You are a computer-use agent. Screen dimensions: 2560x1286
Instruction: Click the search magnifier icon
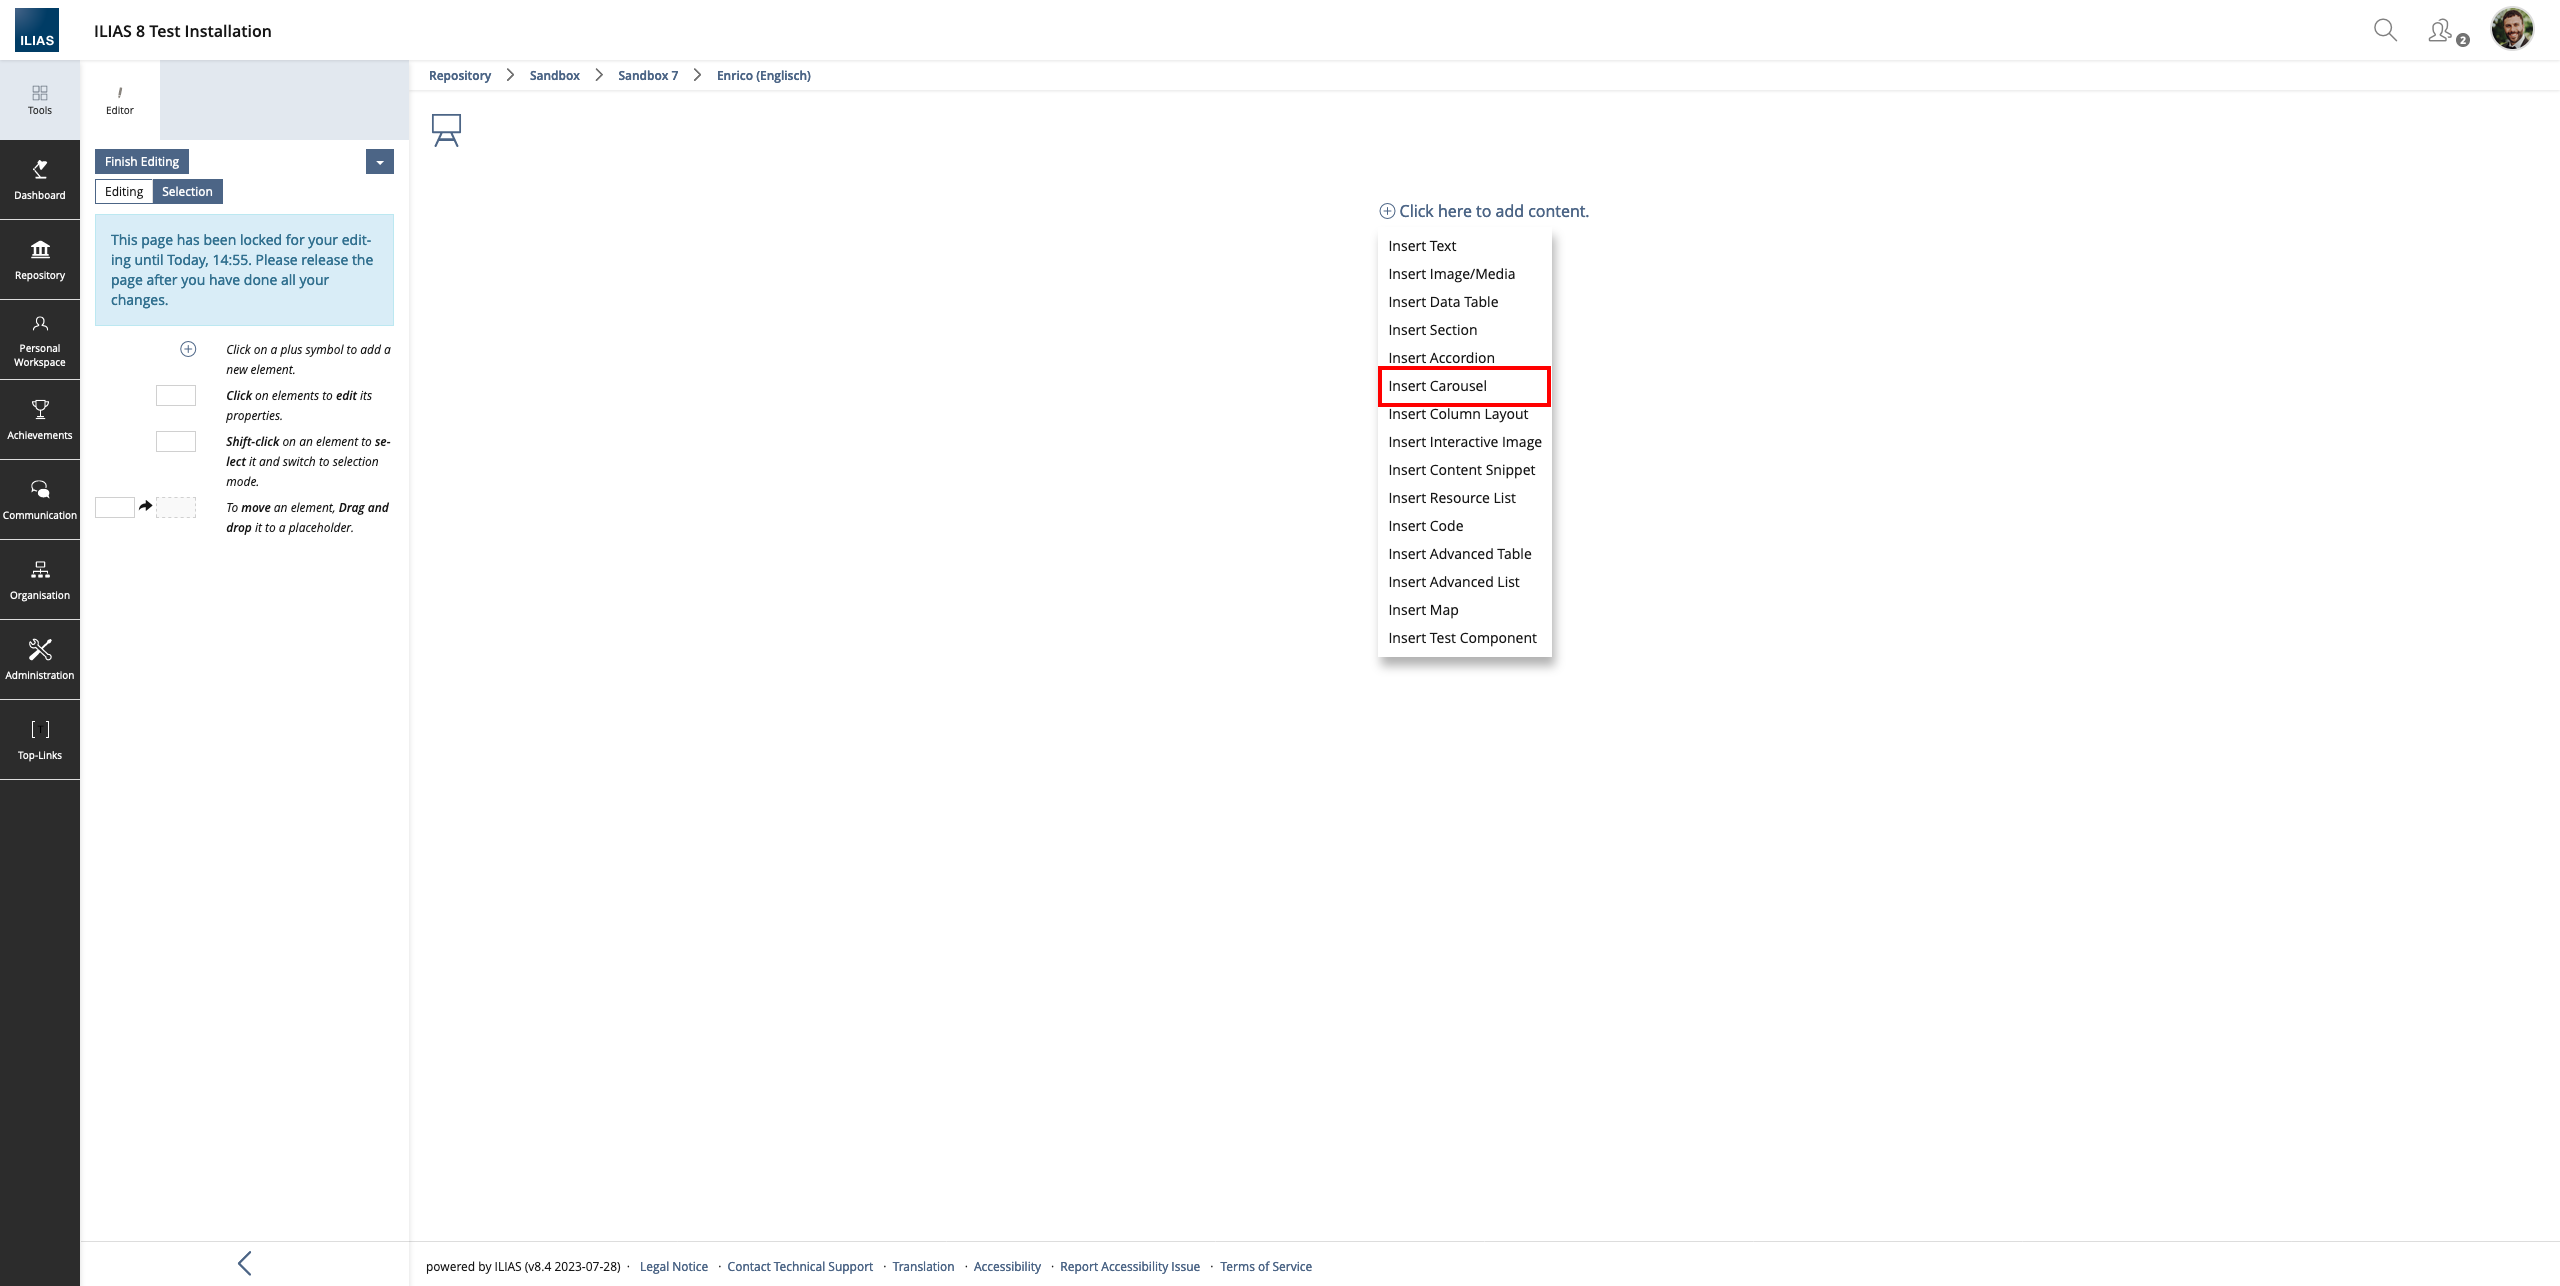(2385, 30)
